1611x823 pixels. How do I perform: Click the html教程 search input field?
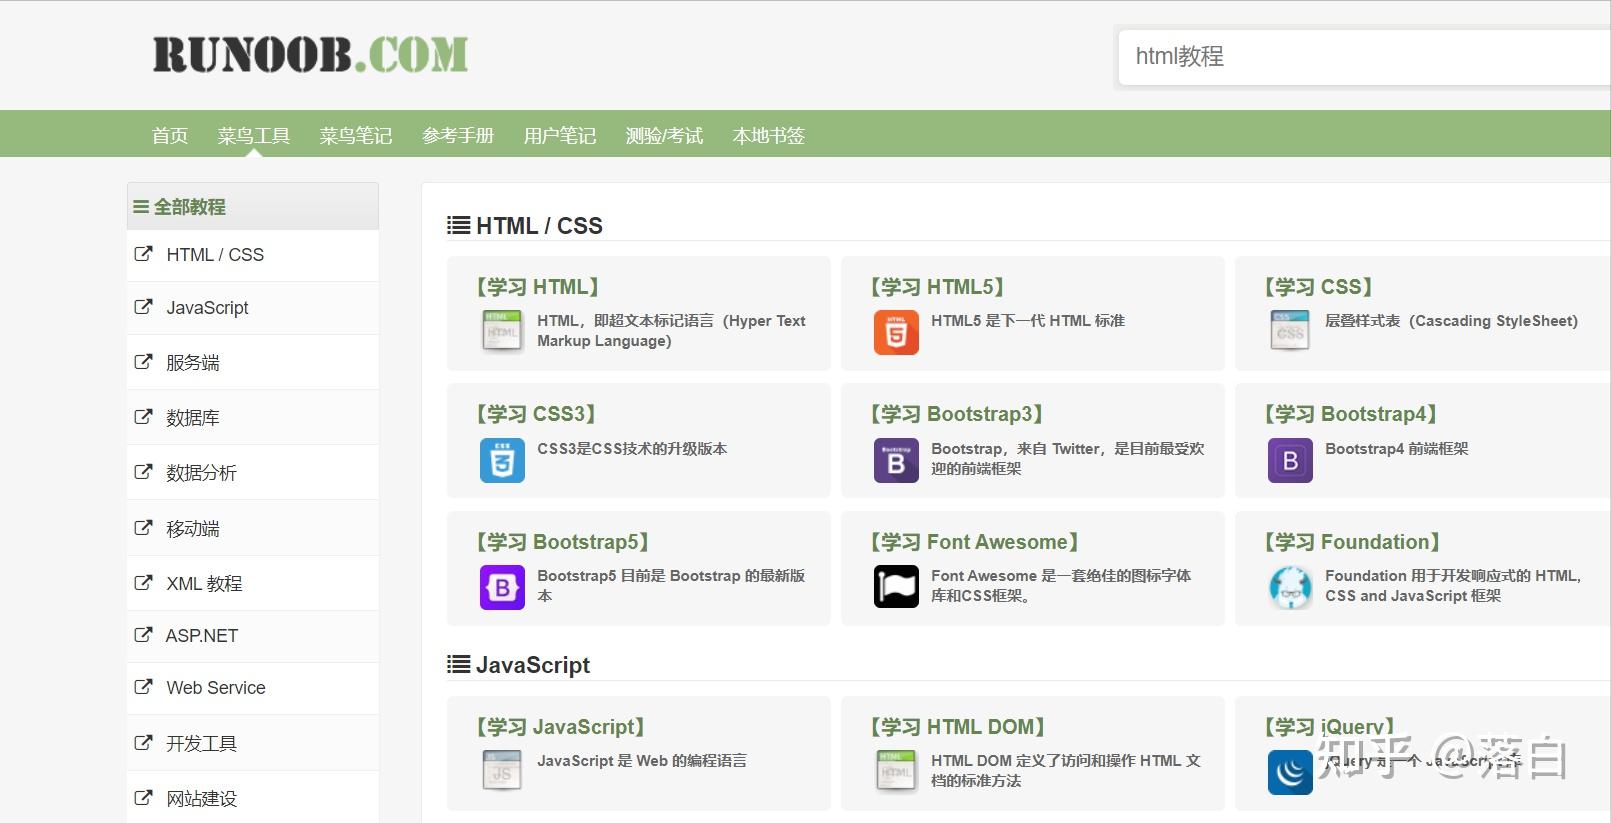click(x=1364, y=57)
